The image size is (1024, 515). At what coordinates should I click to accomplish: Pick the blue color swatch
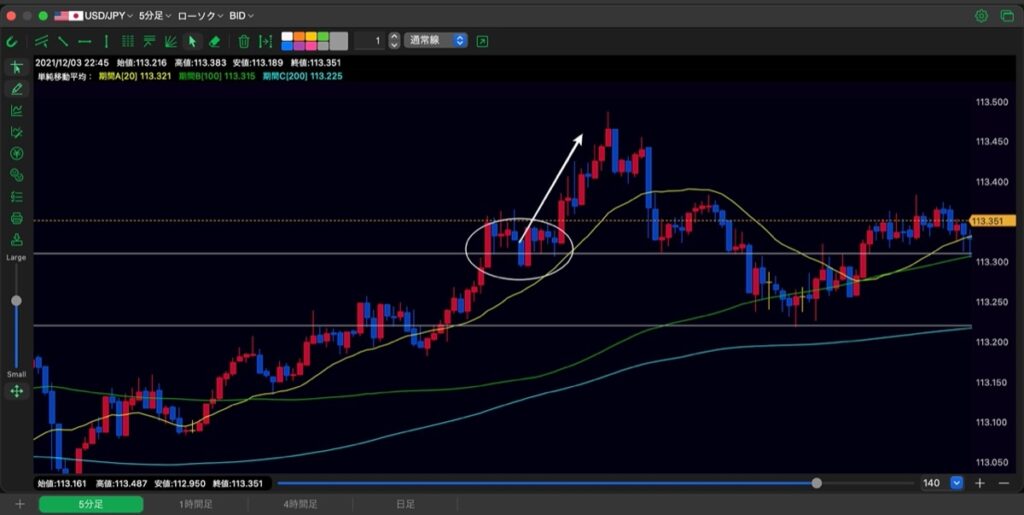pos(287,46)
